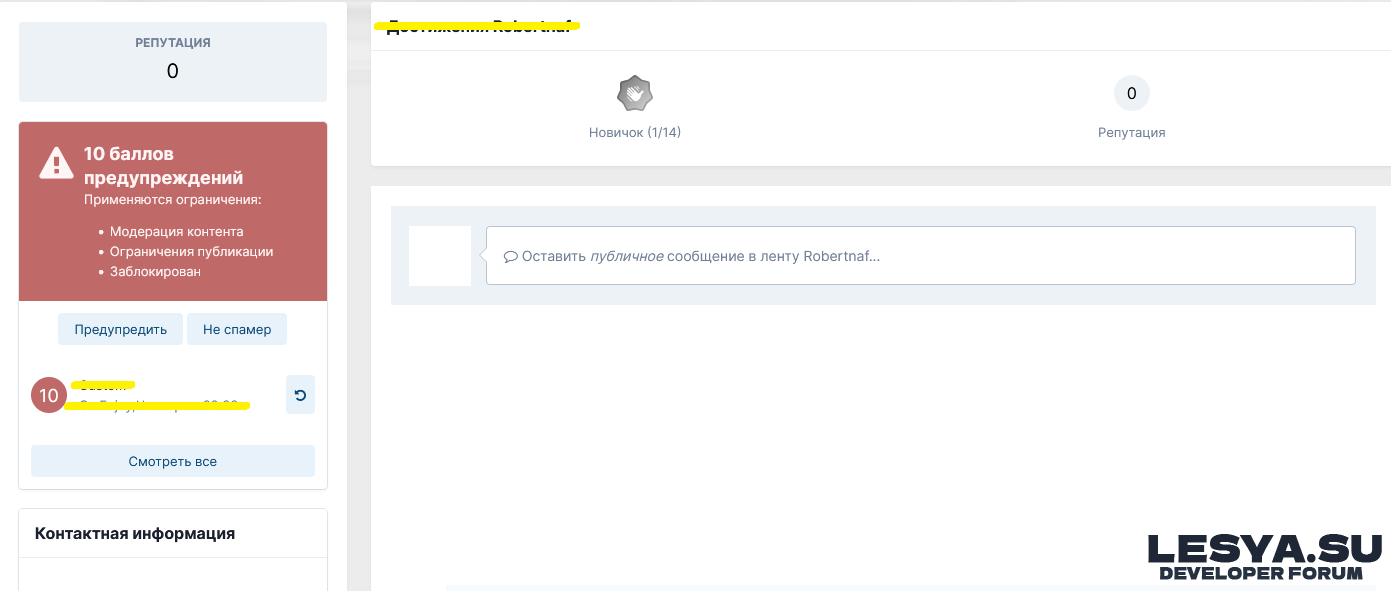Click the Новичок rank badge icon
Viewport: 1391px width, 591px height.
point(635,94)
